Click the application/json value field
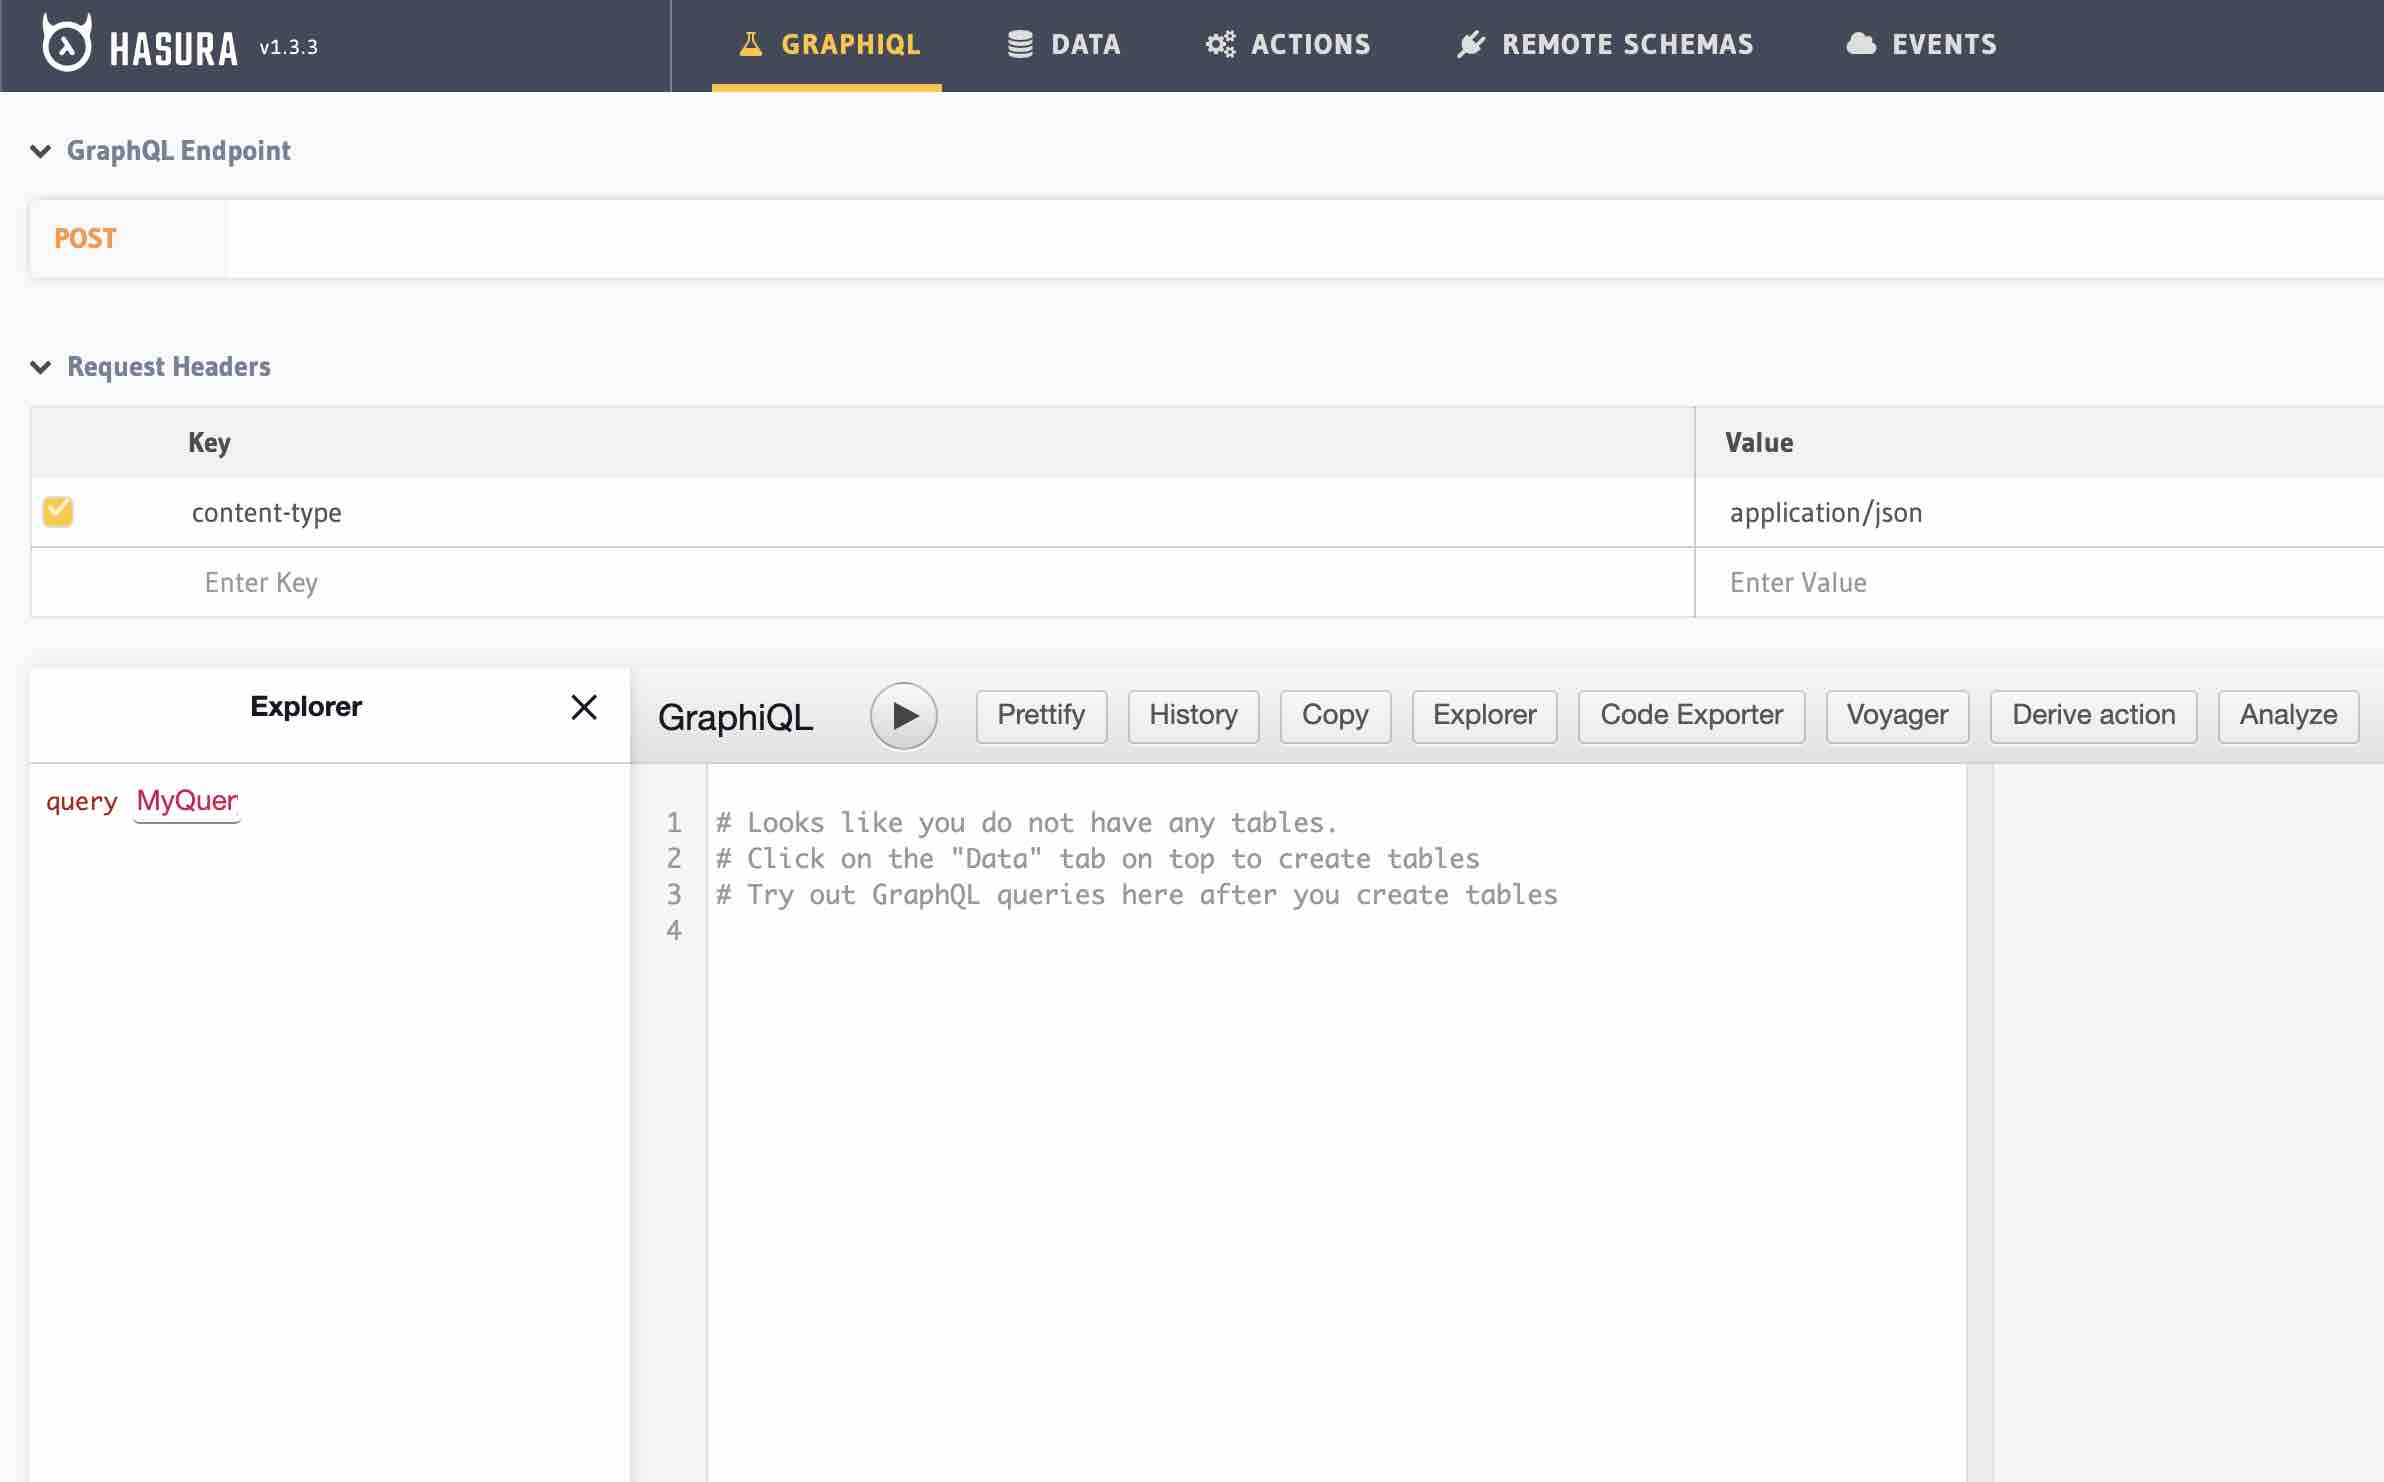This screenshot has height=1482, width=2384. click(2040, 513)
